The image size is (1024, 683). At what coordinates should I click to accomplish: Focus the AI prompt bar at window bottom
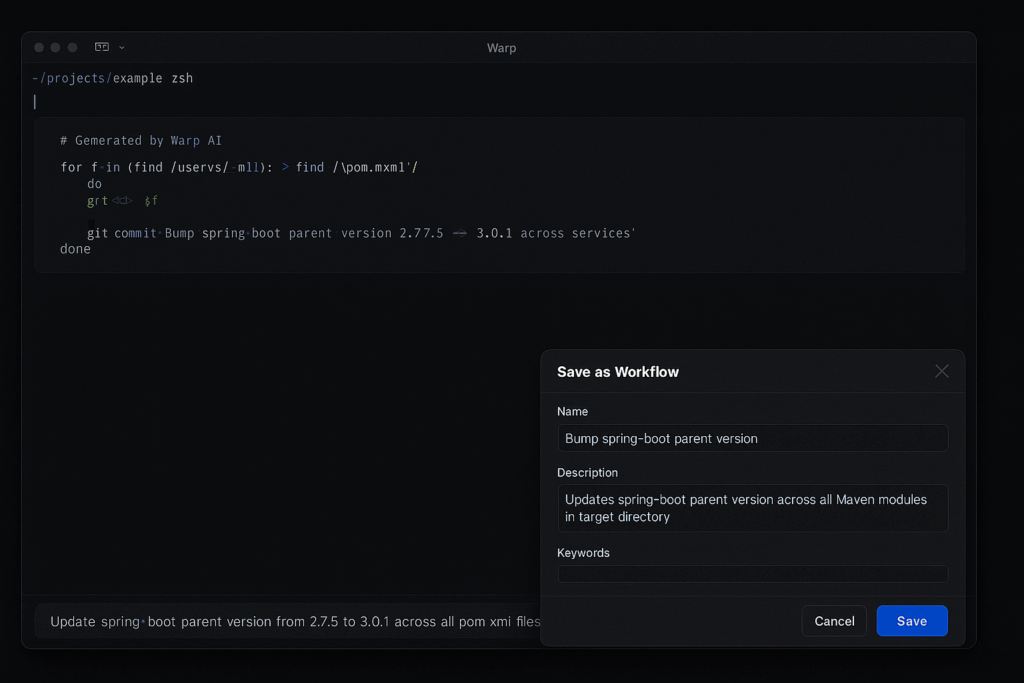[x=290, y=621]
